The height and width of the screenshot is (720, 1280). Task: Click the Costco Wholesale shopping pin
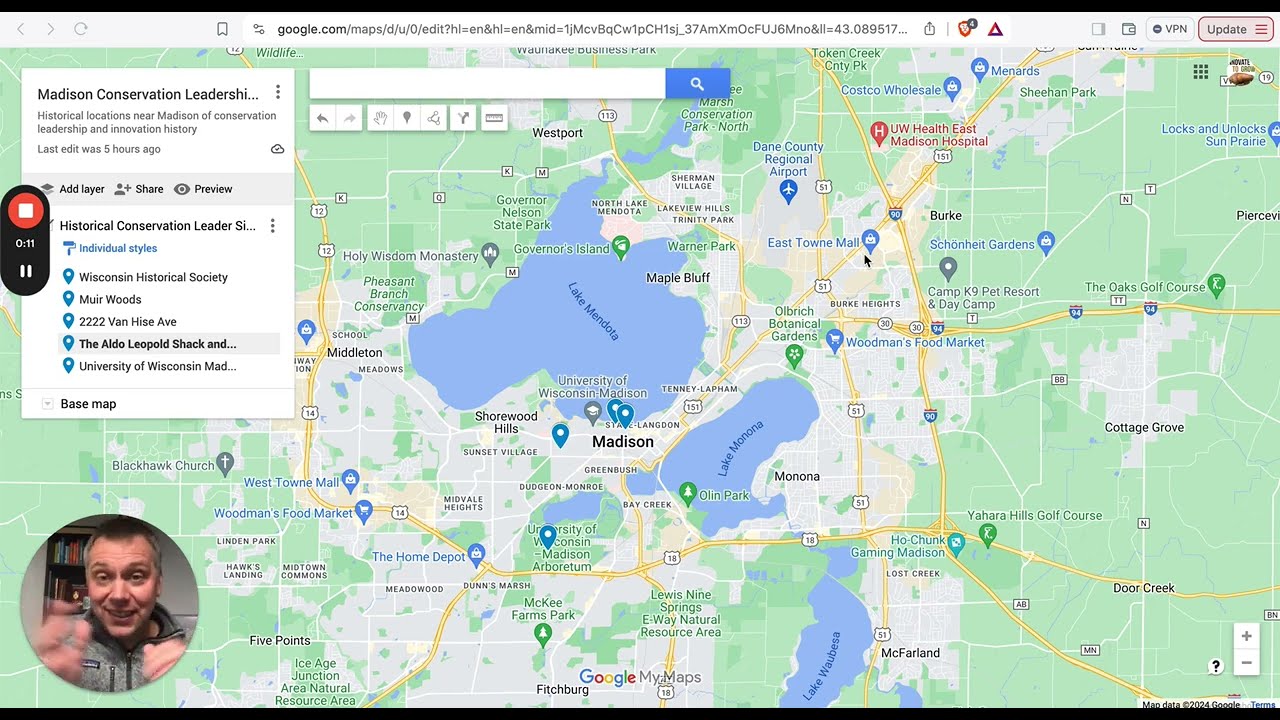coord(953,88)
